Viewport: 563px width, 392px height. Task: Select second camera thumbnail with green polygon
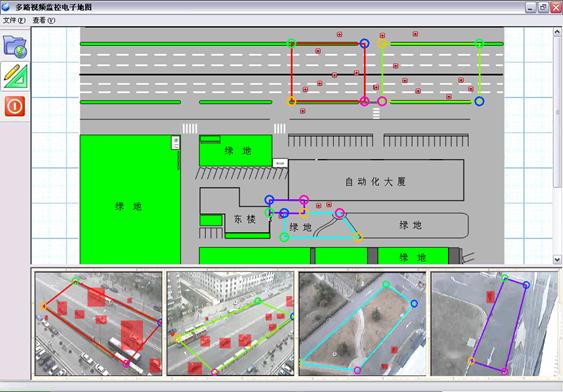(230, 324)
